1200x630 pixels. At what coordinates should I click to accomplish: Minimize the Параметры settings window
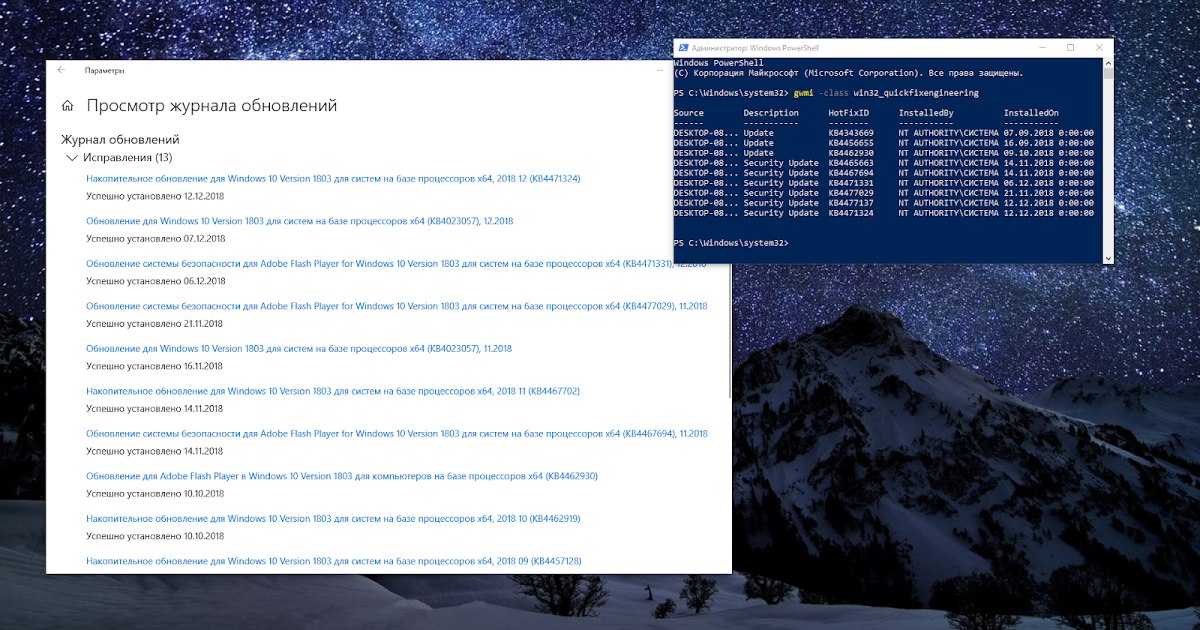pos(659,71)
